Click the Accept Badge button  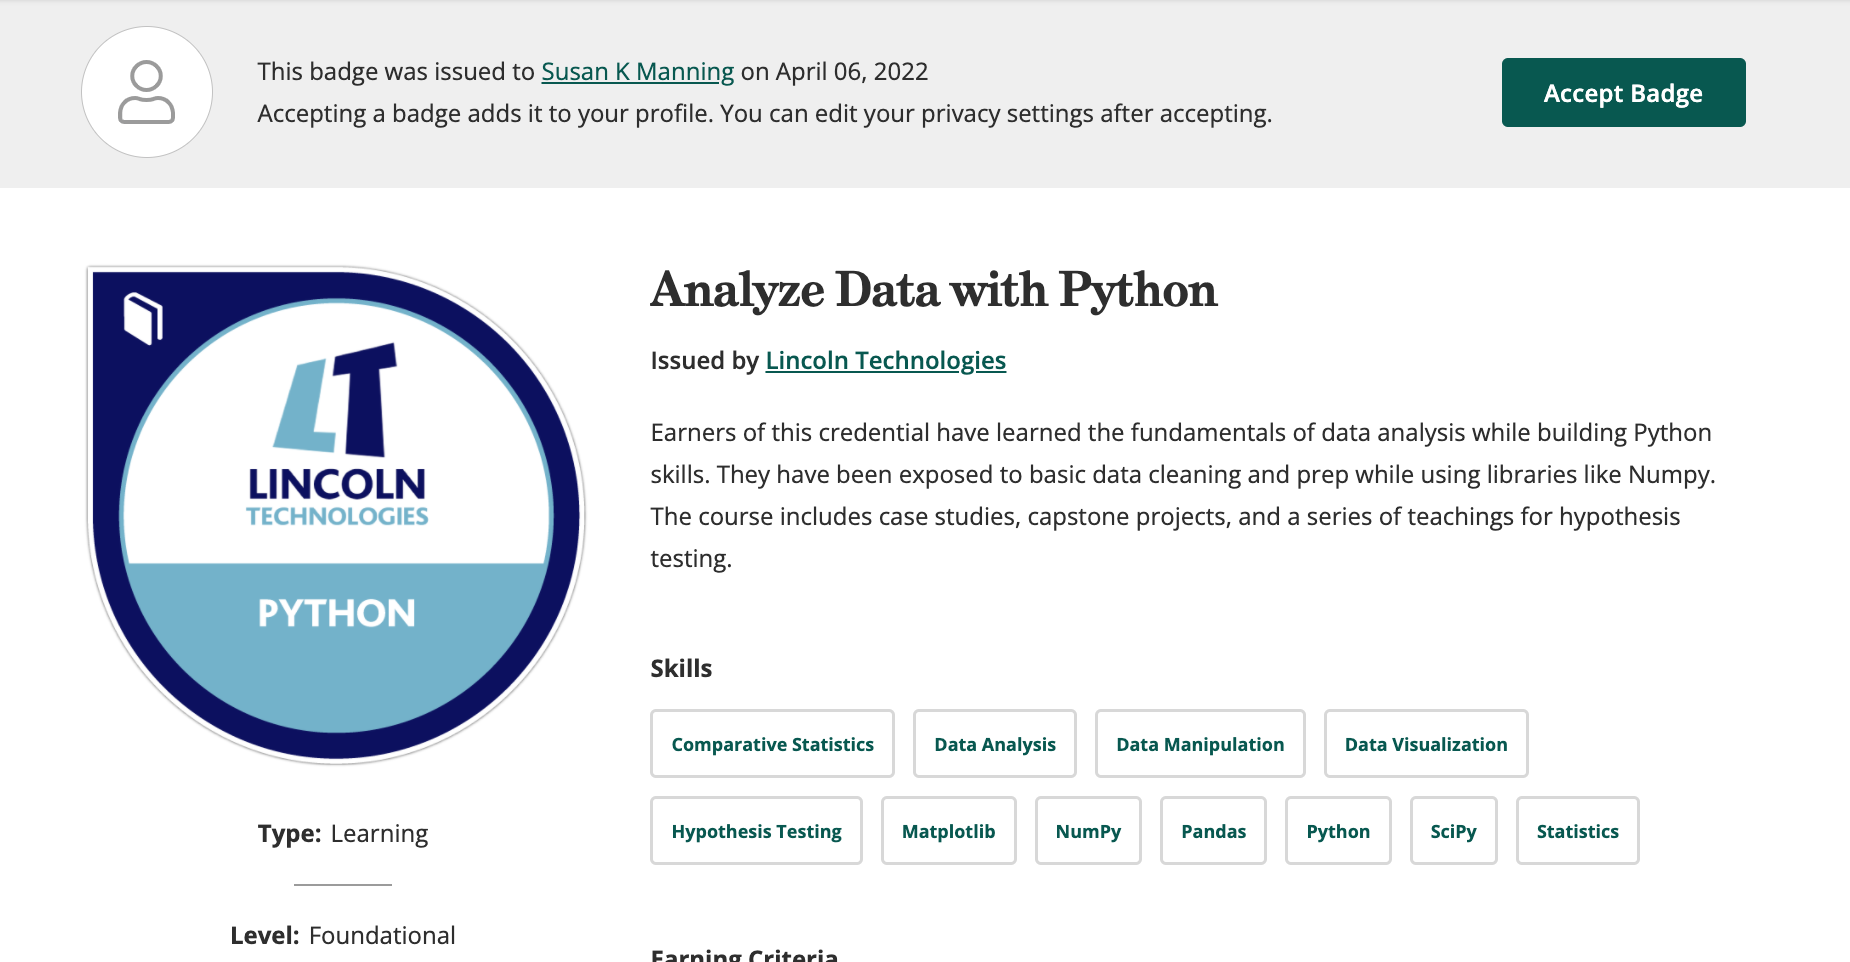click(x=1623, y=93)
